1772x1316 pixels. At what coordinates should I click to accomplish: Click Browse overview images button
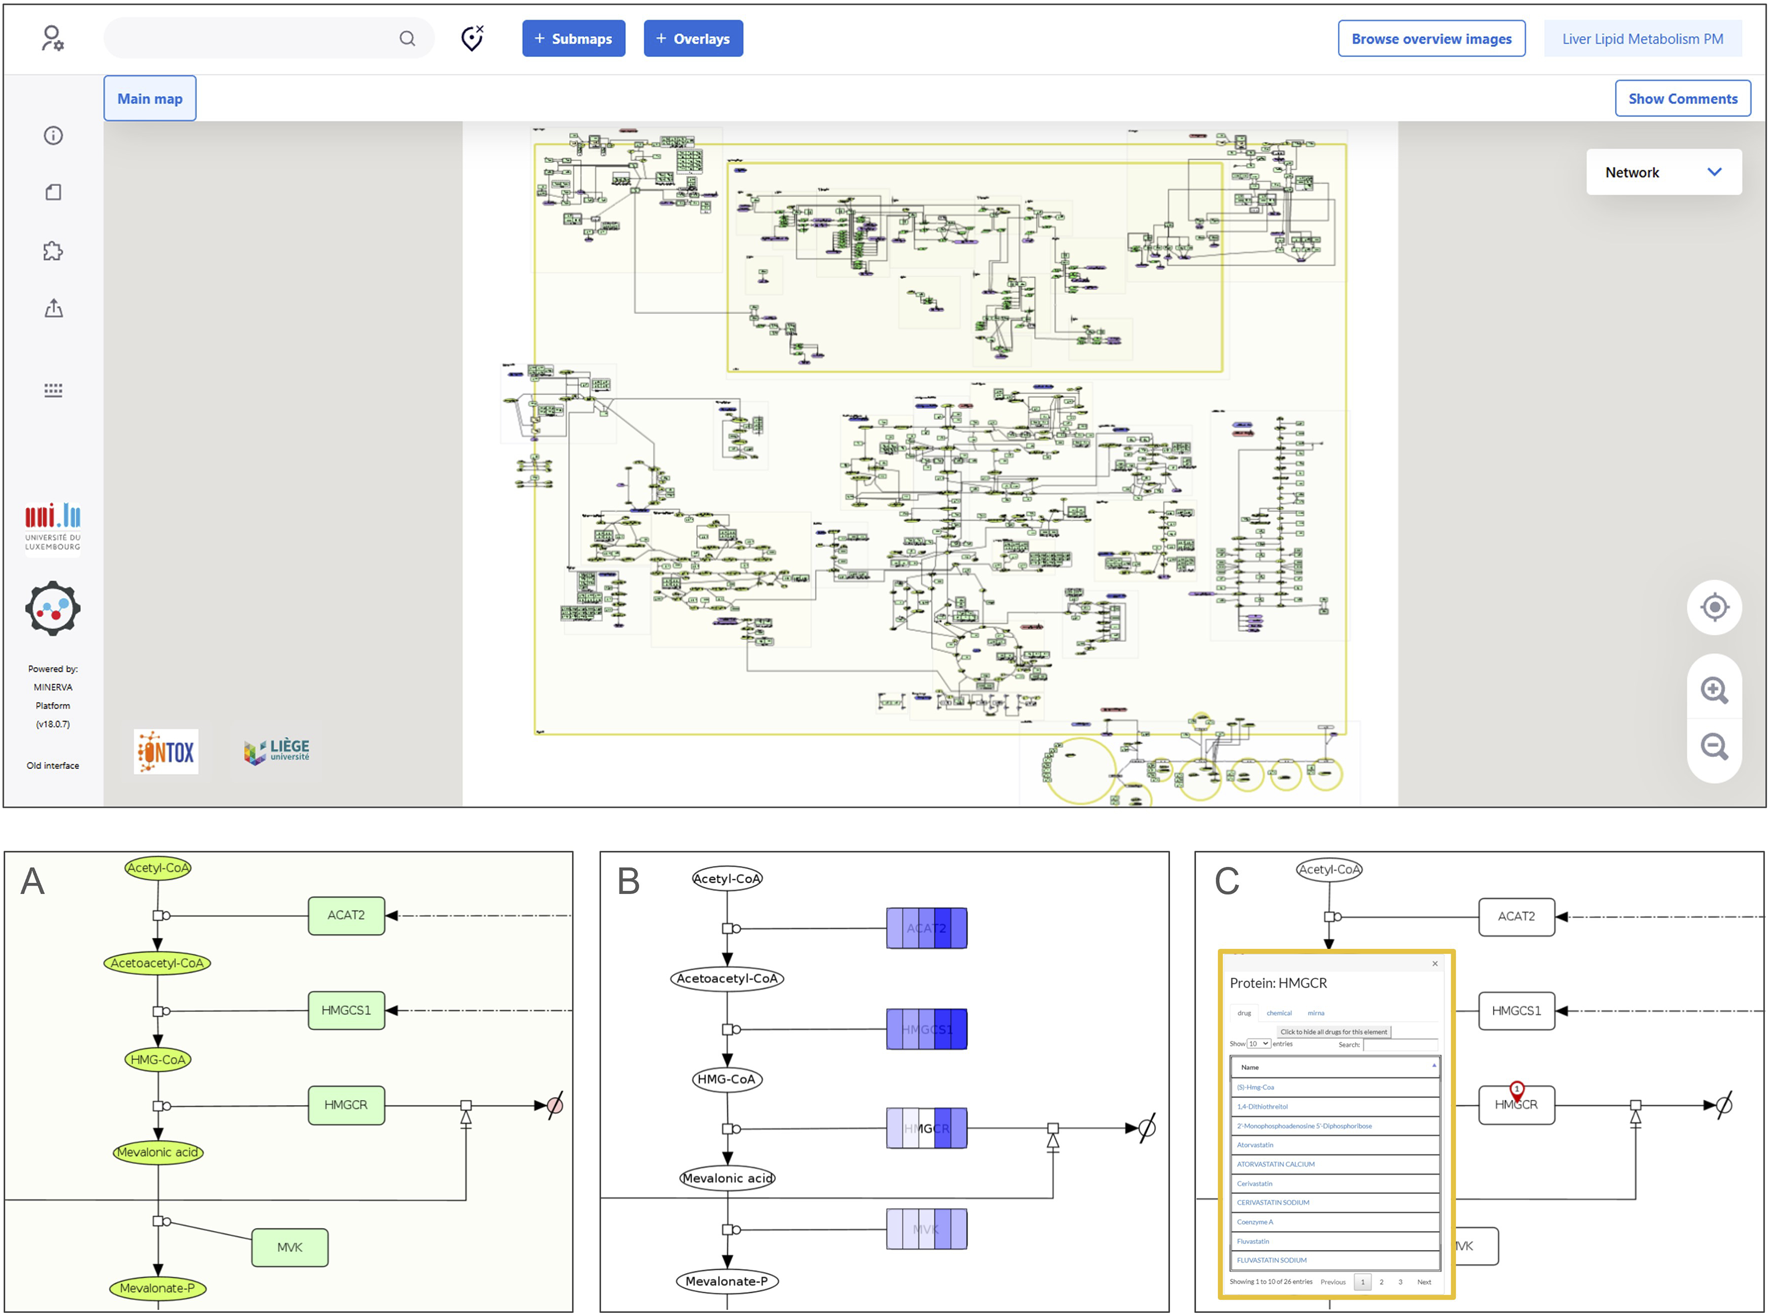point(1430,39)
